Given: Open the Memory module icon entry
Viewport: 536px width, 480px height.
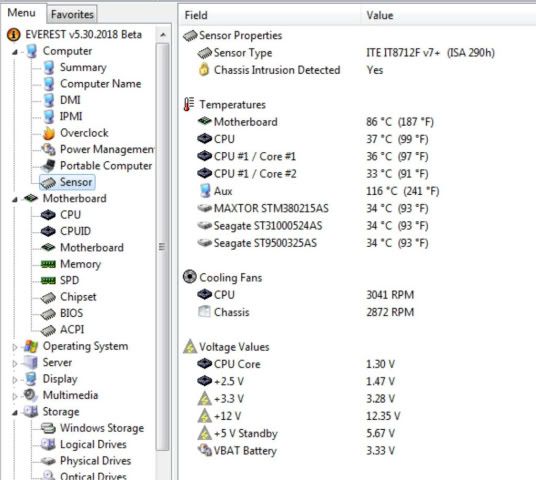Looking at the screenshot, I should pos(48,264).
